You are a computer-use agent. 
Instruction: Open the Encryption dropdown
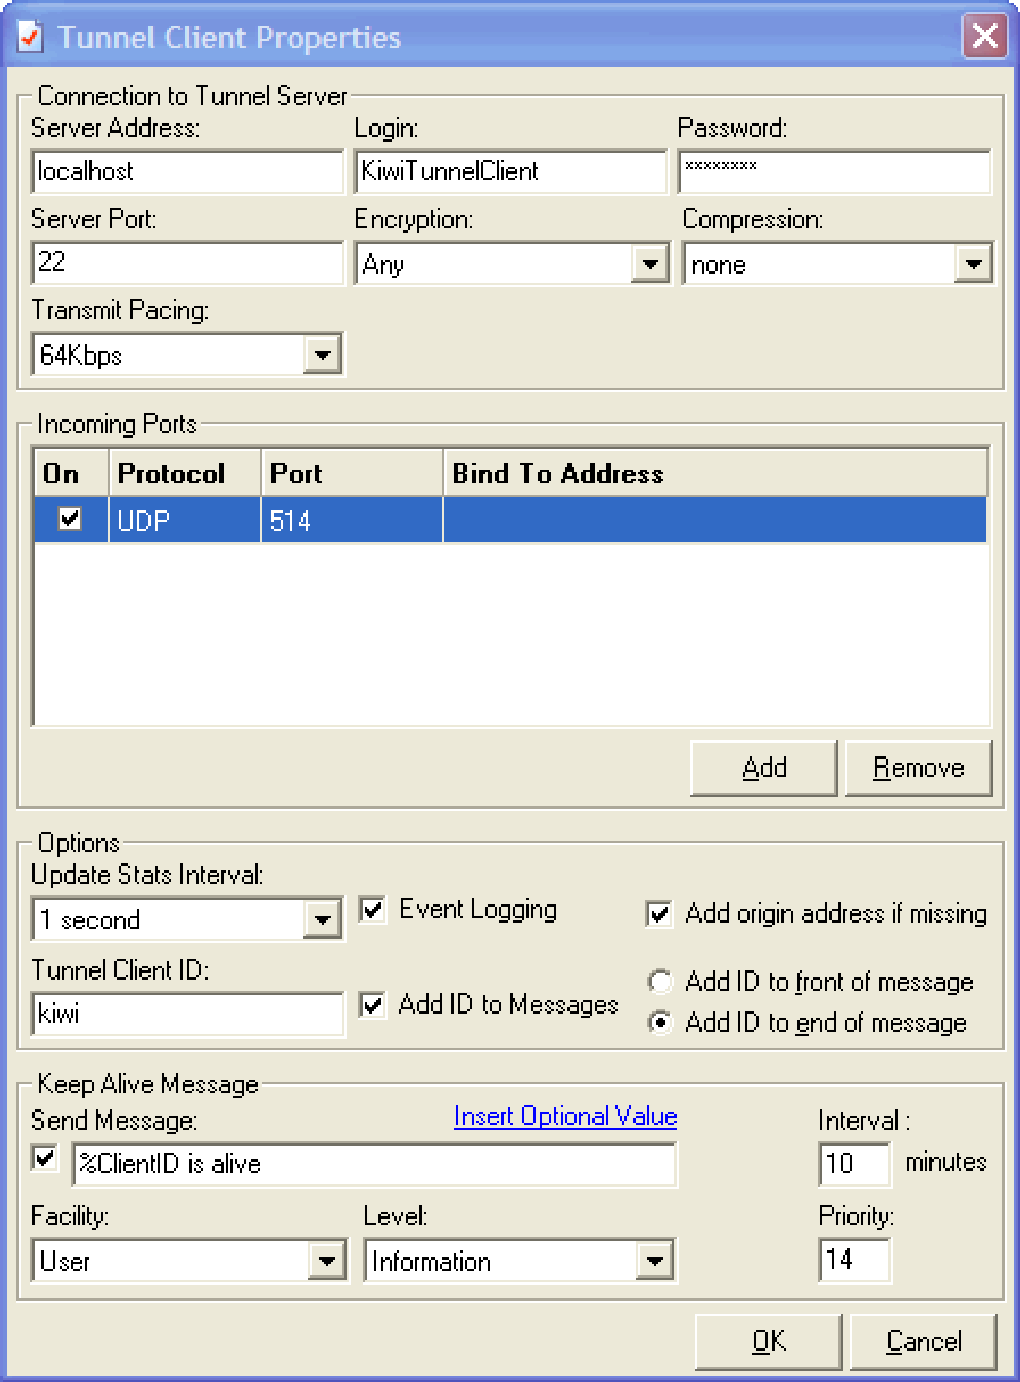[651, 264]
